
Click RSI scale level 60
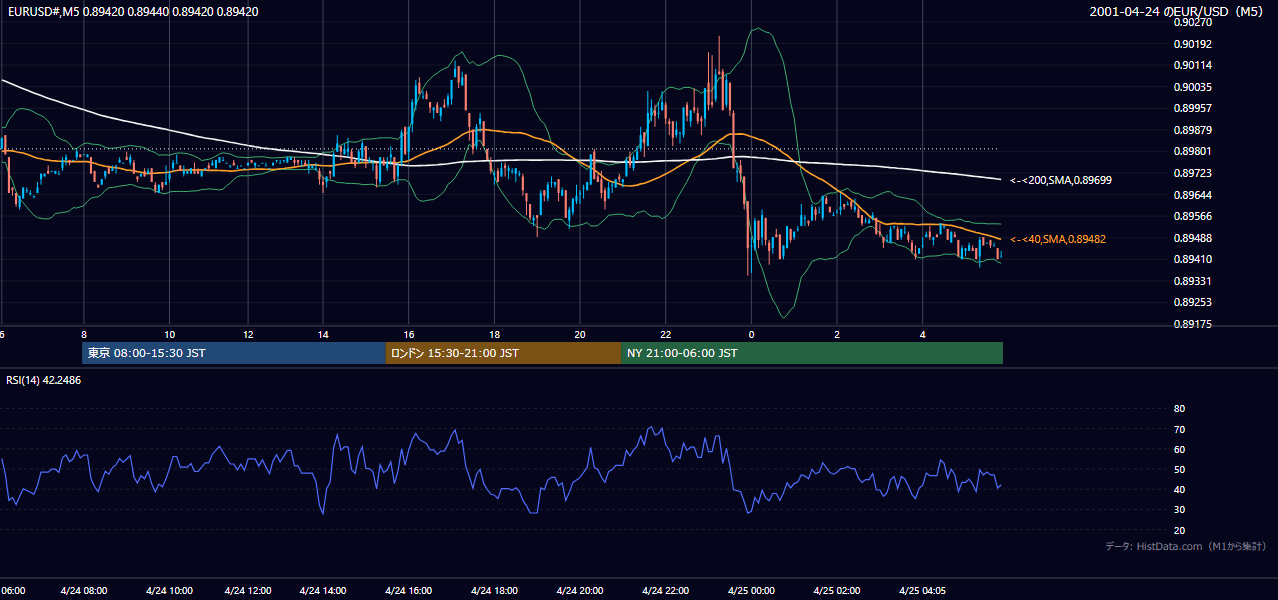[x=1179, y=449]
